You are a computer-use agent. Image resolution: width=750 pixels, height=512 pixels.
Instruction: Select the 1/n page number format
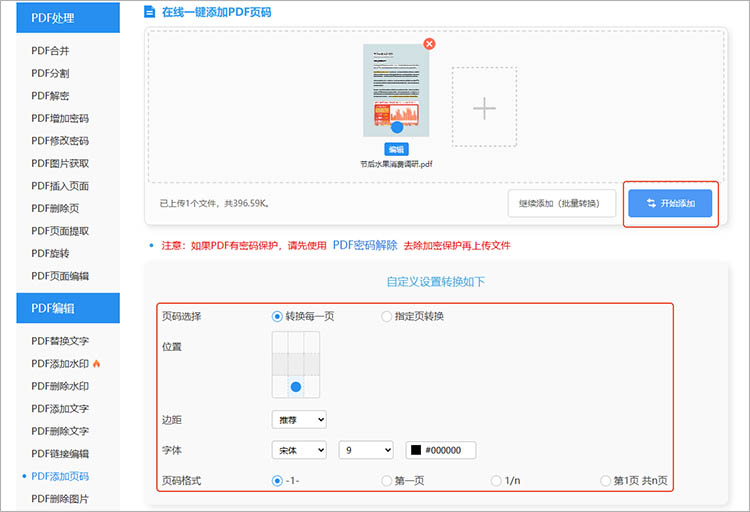[x=496, y=480]
